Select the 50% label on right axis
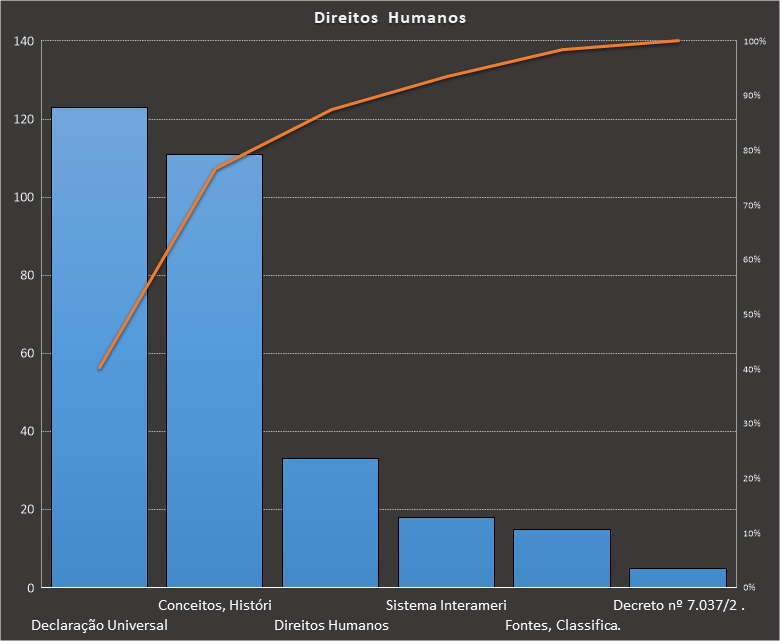The image size is (780, 641). [x=752, y=315]
